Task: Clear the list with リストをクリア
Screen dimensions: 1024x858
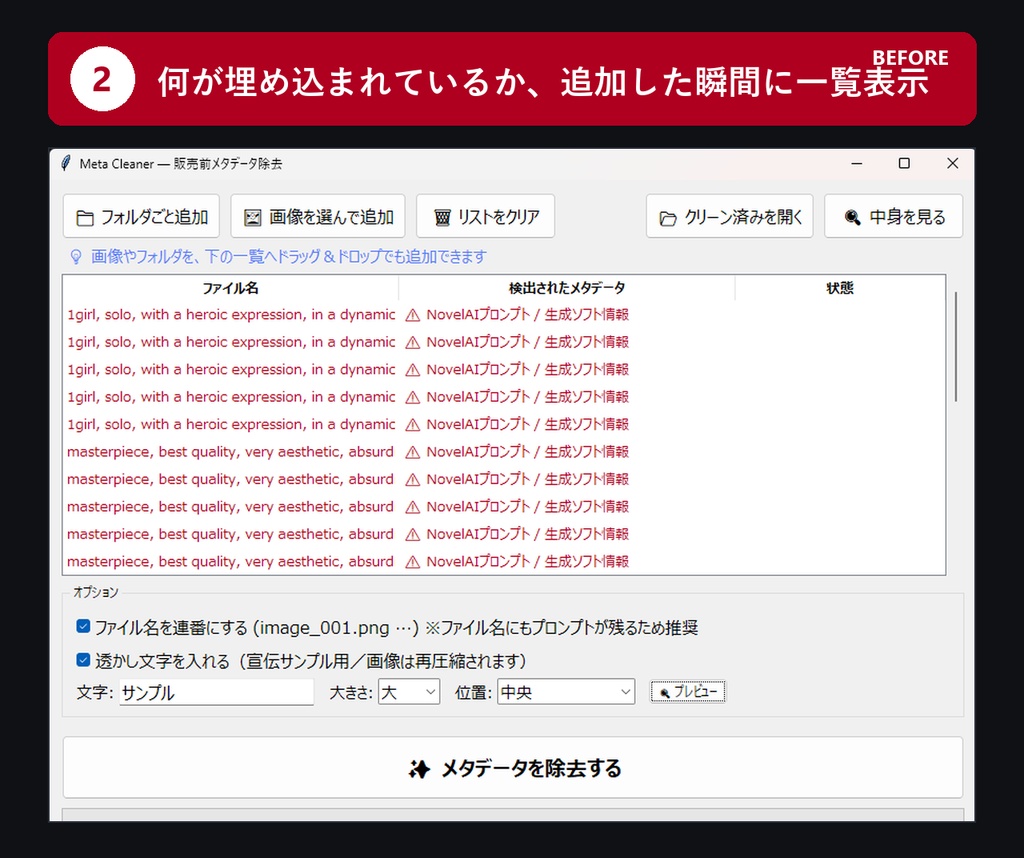Action: click(485, 216)
